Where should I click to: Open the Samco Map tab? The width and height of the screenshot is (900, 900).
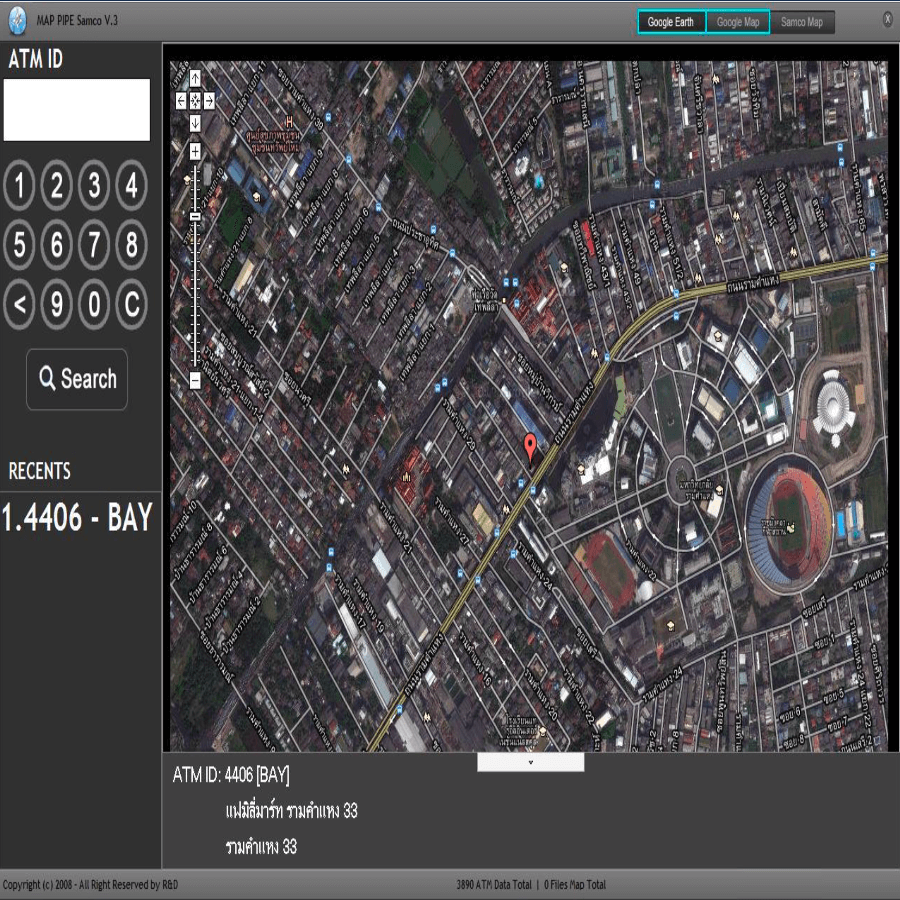pos(802,22)
